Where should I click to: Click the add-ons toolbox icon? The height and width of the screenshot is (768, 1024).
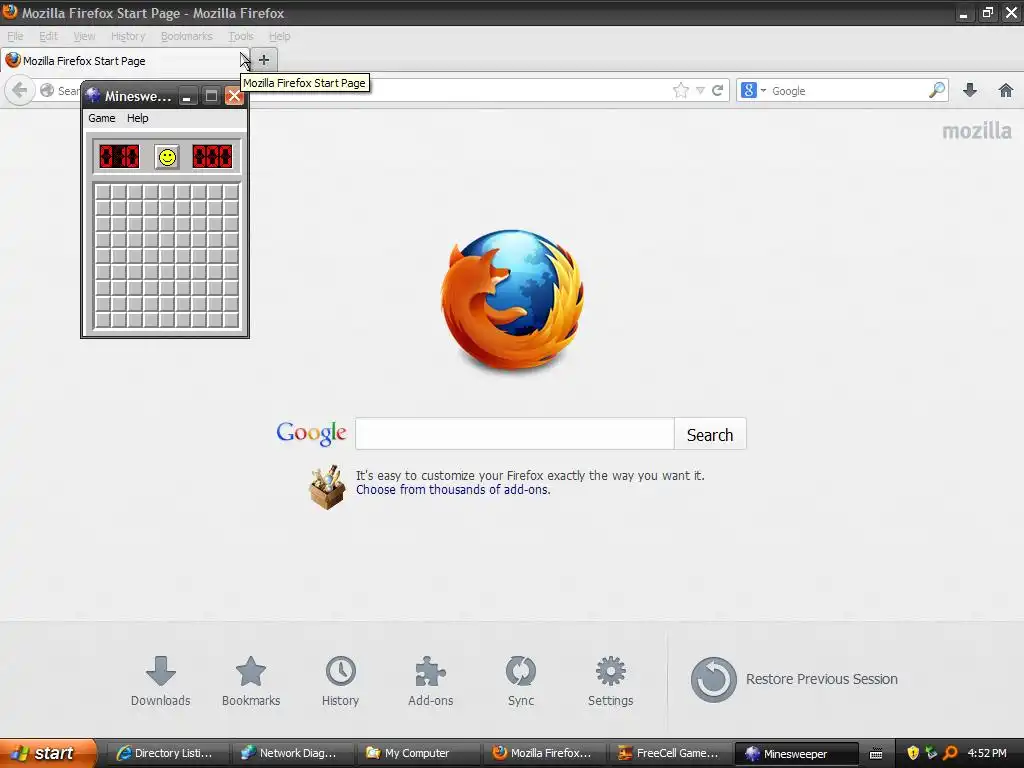click(x=327, y=487)
